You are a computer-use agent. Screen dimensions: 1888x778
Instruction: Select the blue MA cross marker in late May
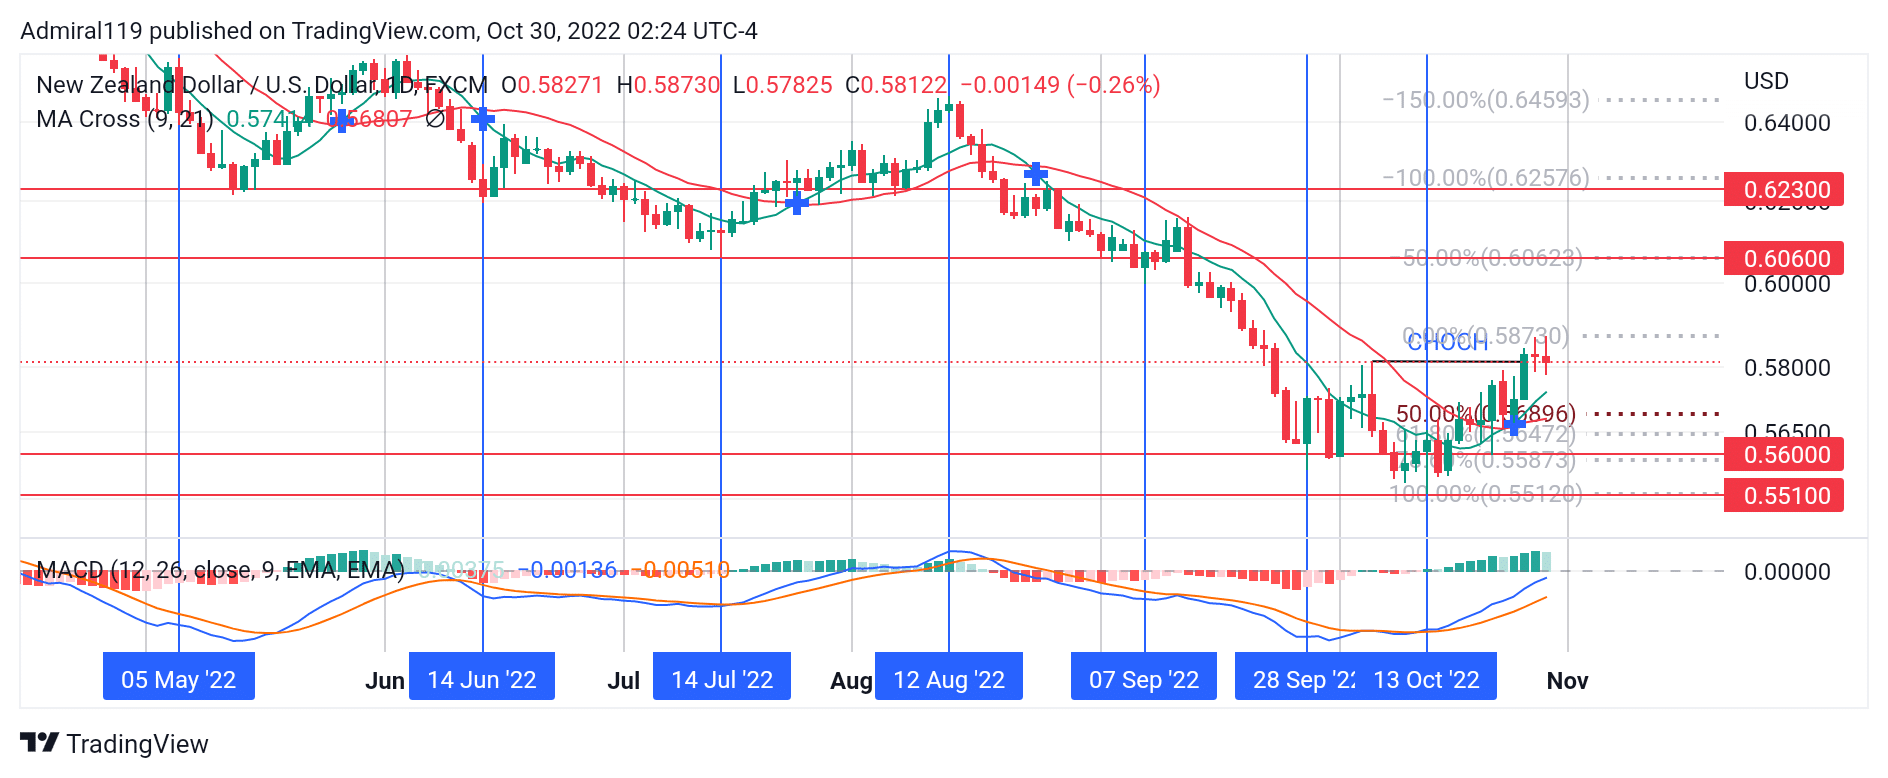342,121
